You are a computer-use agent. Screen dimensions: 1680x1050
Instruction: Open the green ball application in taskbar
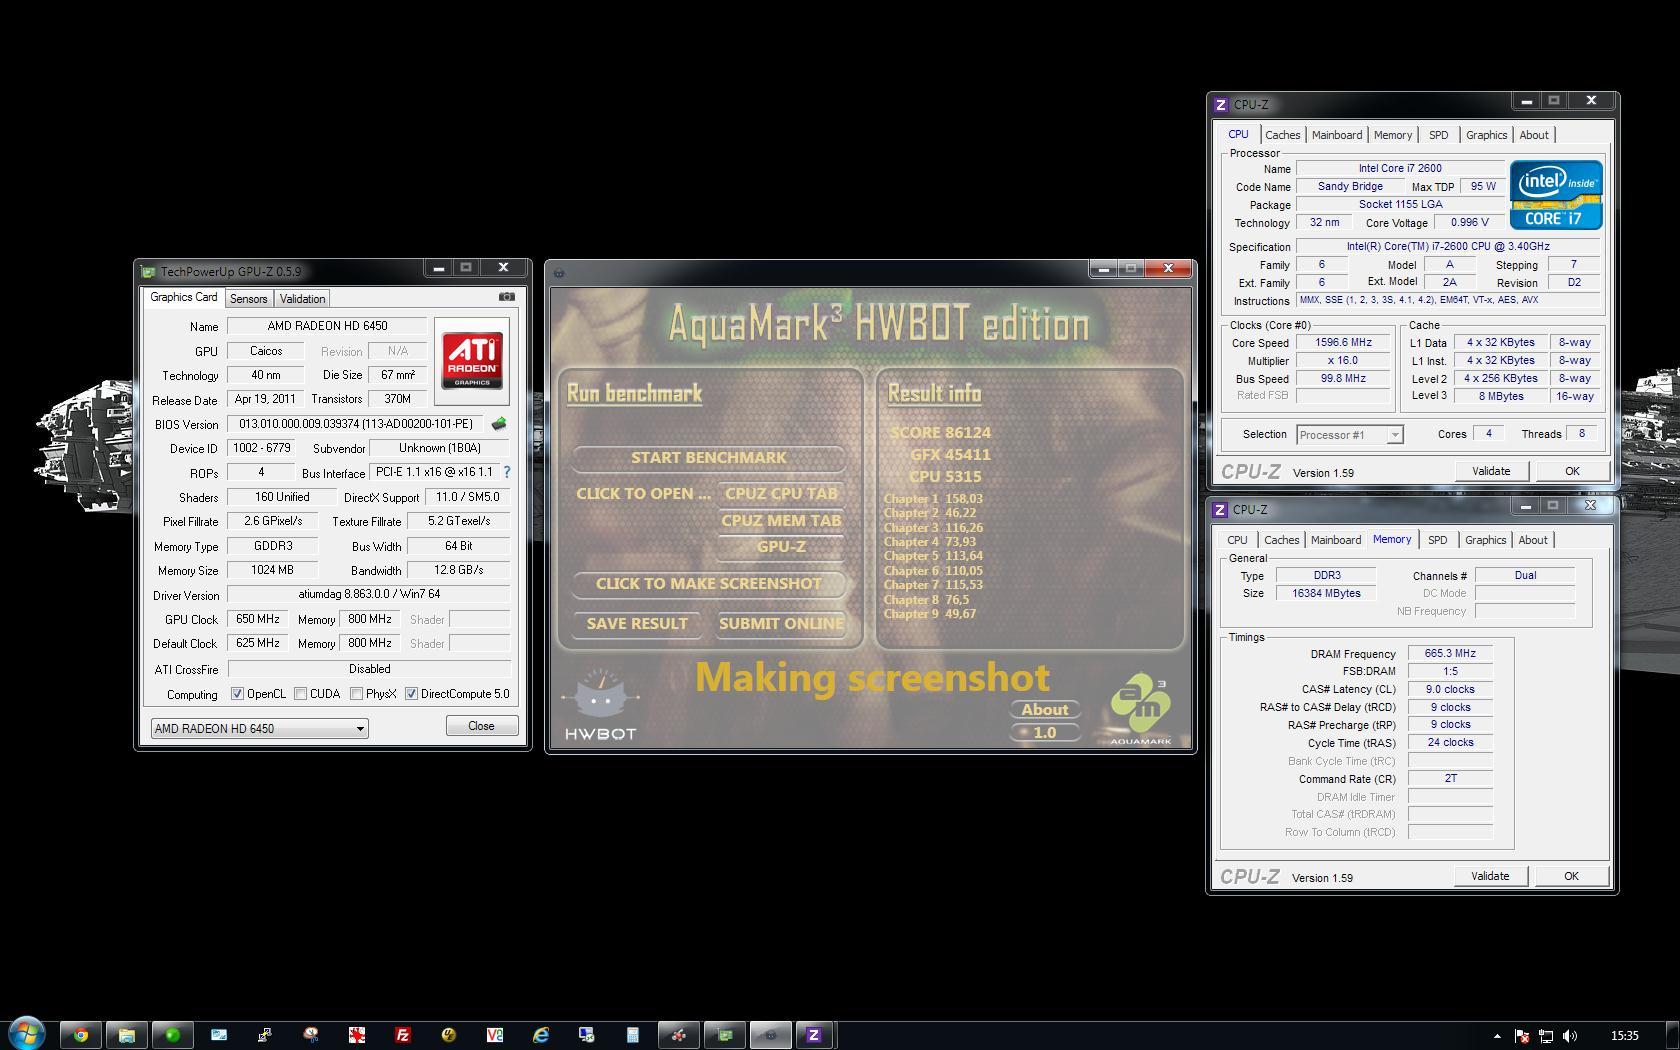[172, 1035]
